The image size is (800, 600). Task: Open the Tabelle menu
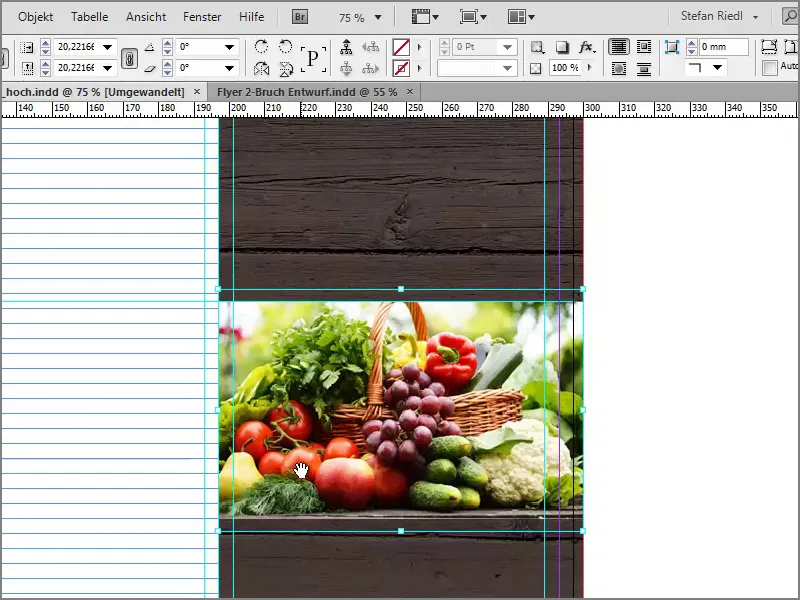tap(89, 17)
